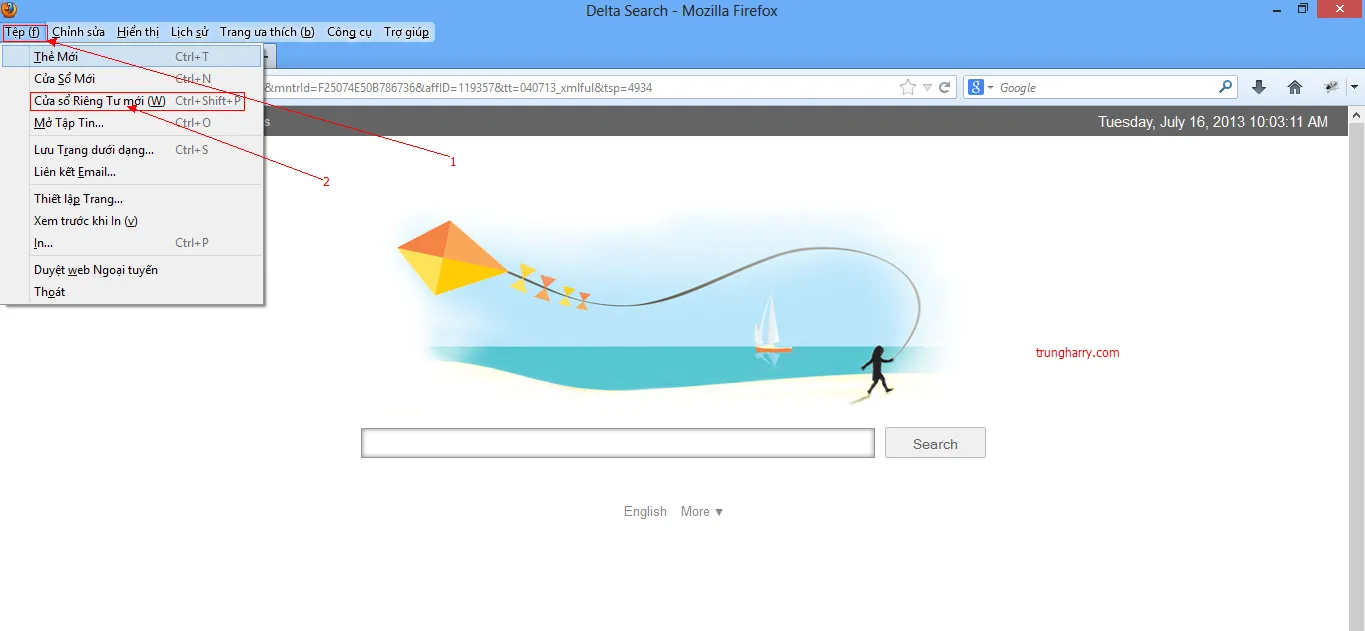This screenshot has height=631, width=1365.
Task: Open the Downloads arrow icon
Action: click(1259, 88)
